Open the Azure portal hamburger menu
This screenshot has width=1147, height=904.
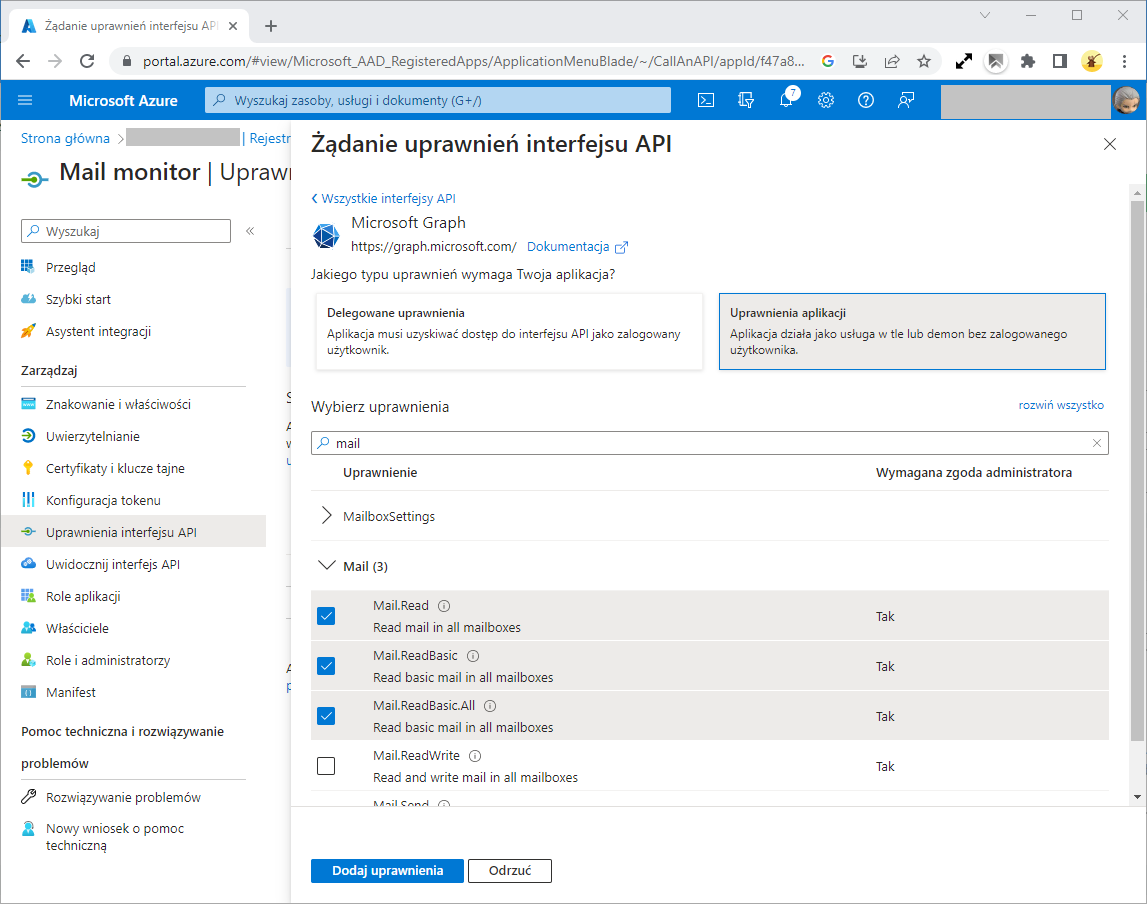click(26, 100)
